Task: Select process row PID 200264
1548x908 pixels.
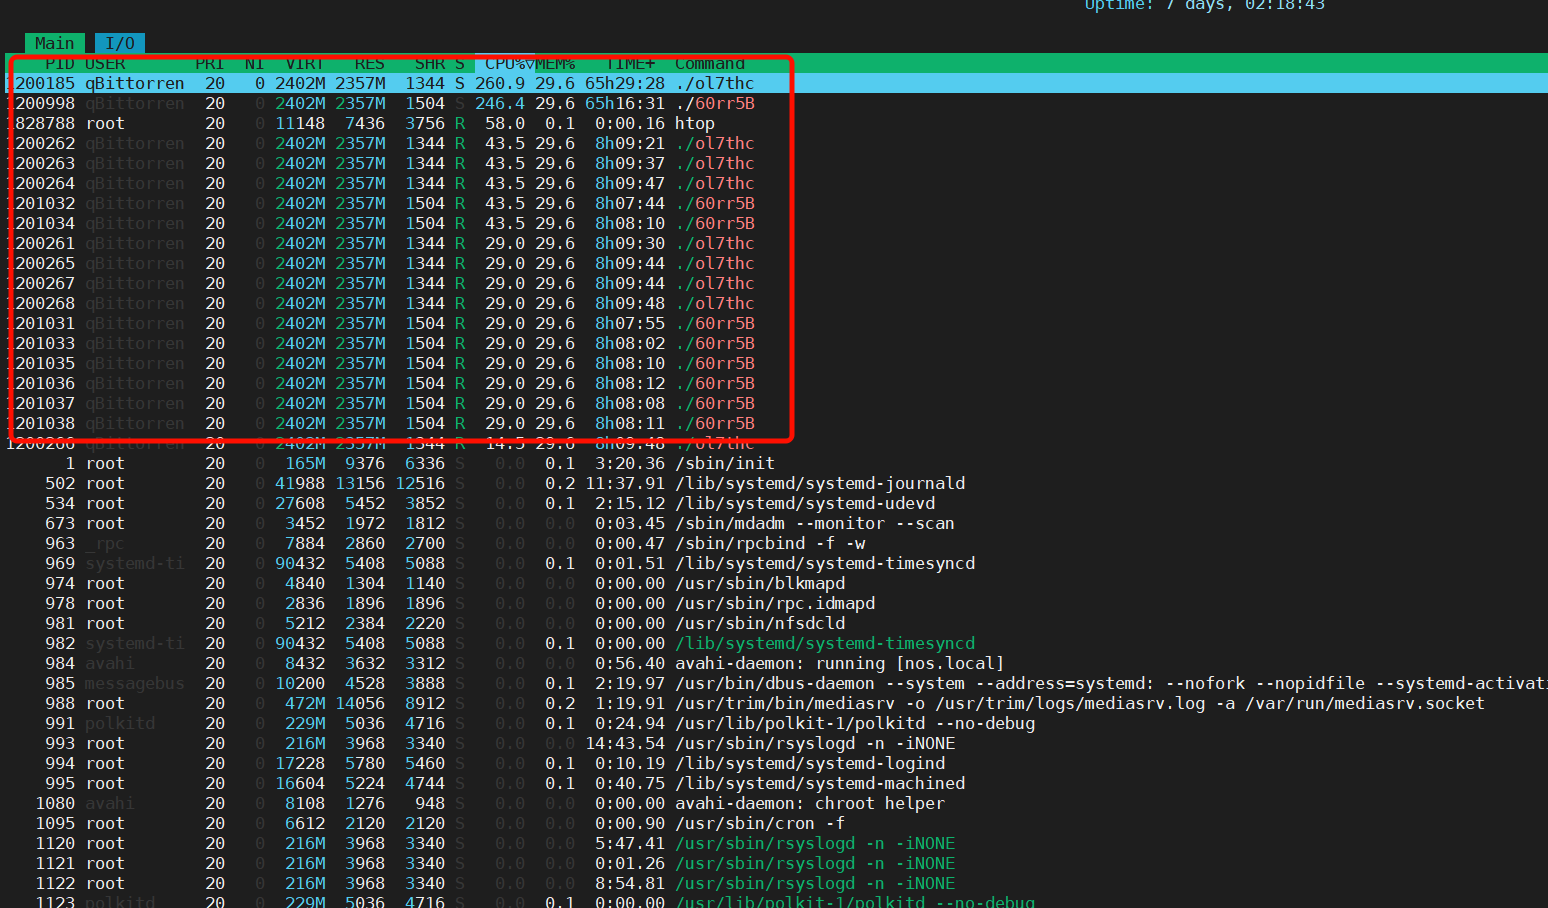Action: pyautogui.click(x=776, y=183)
